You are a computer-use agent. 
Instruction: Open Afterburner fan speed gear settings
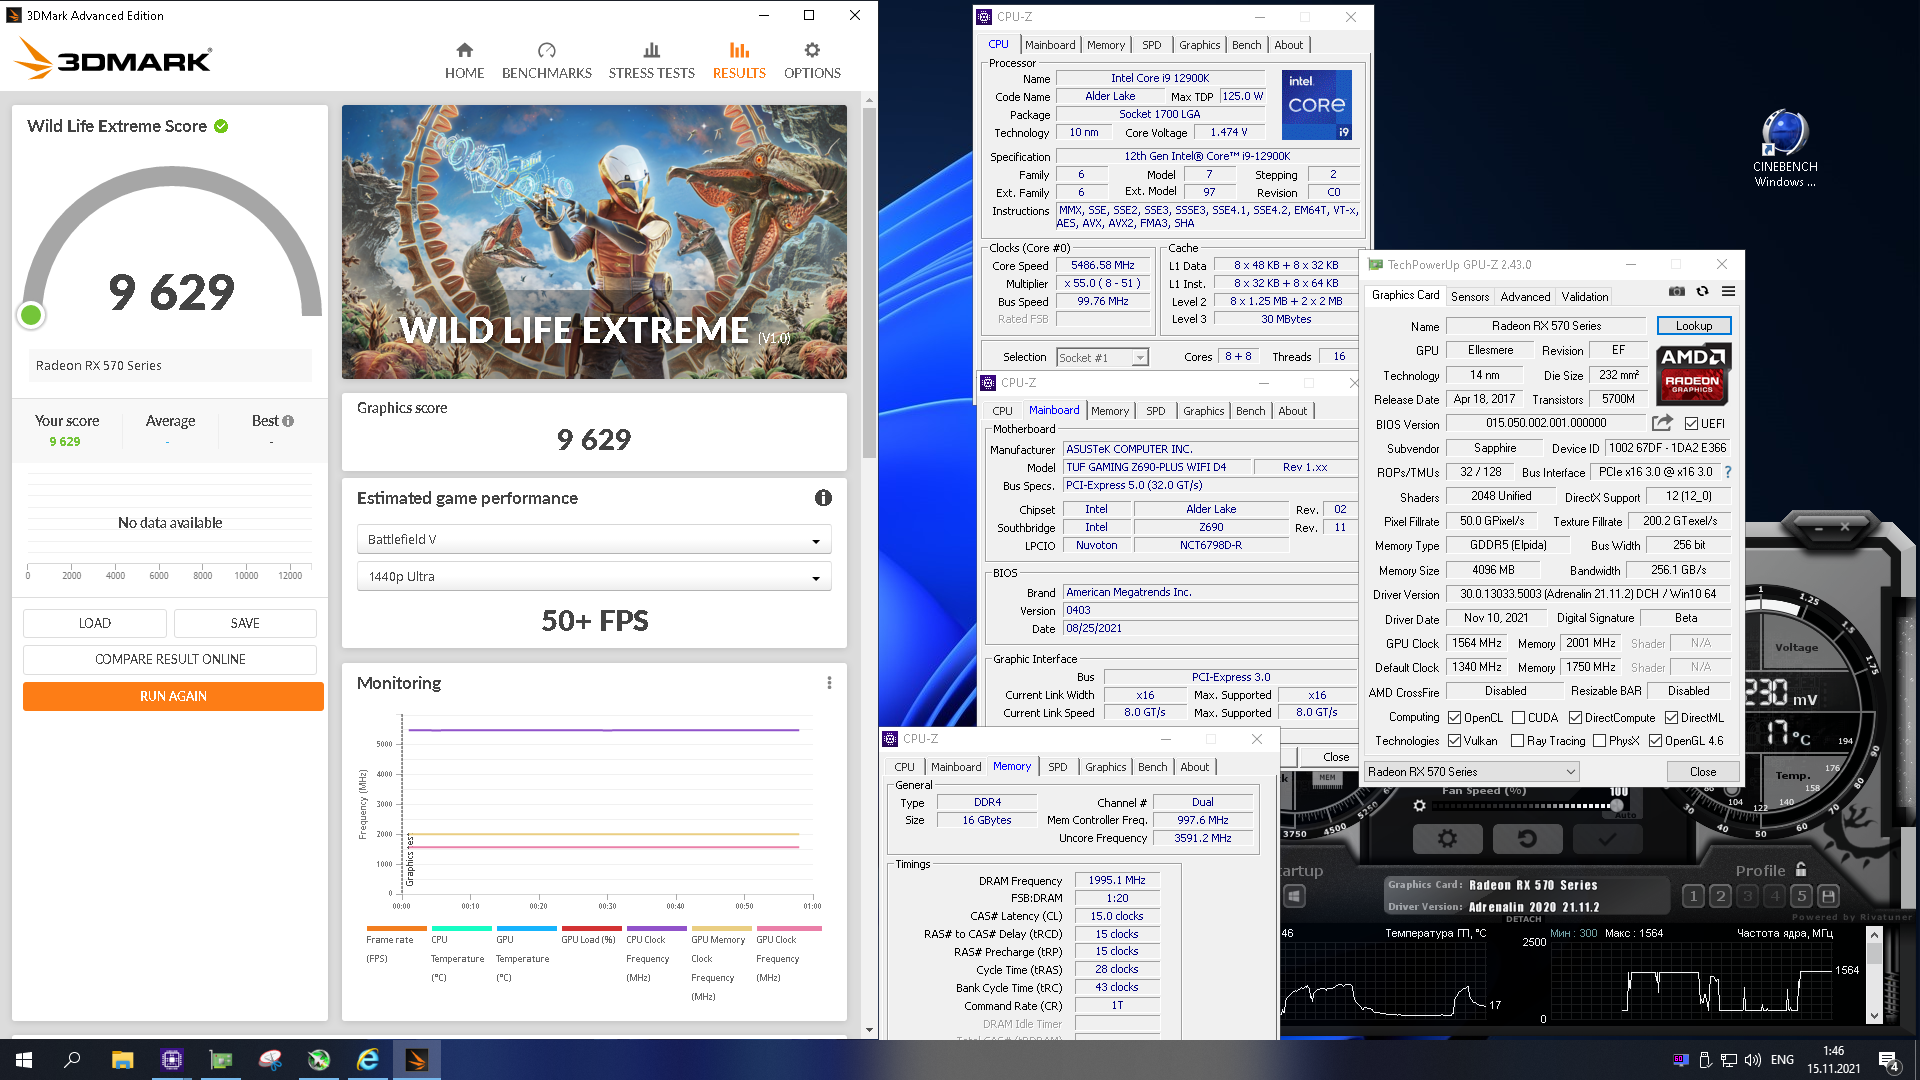pyautogui.click(x=1419, y=805)
